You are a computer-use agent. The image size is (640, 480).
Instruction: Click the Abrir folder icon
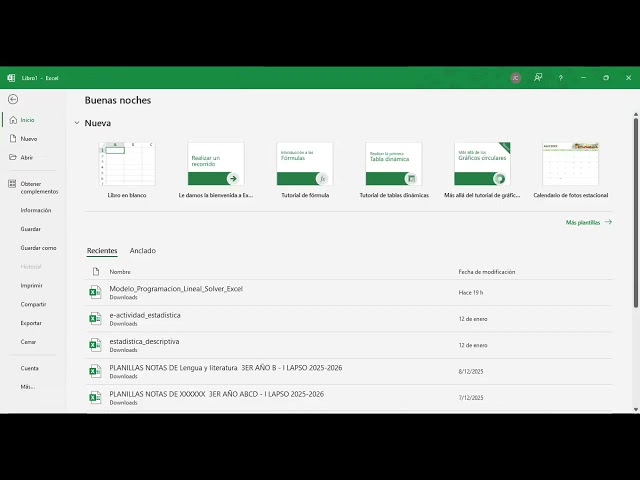point(13,157)
